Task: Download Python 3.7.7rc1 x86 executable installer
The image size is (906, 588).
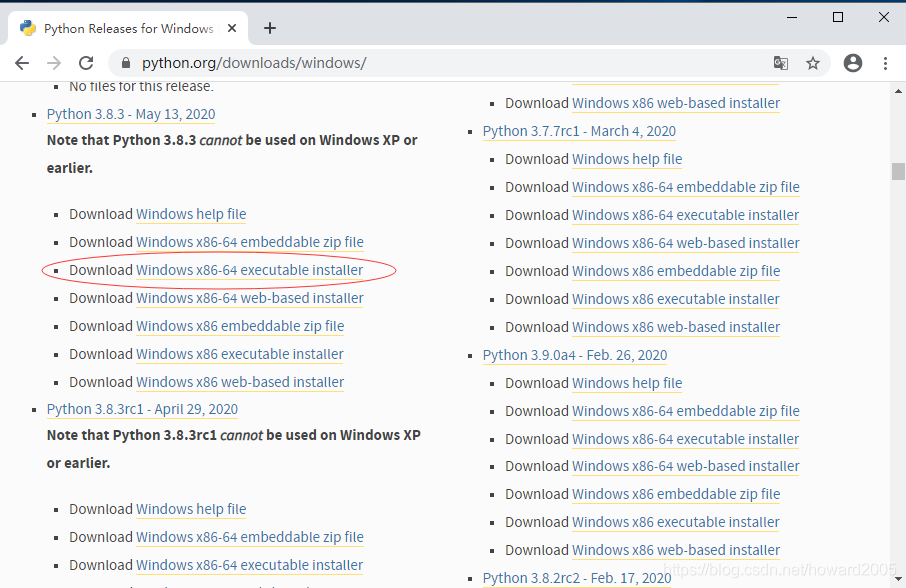Action: coord(675,300)
